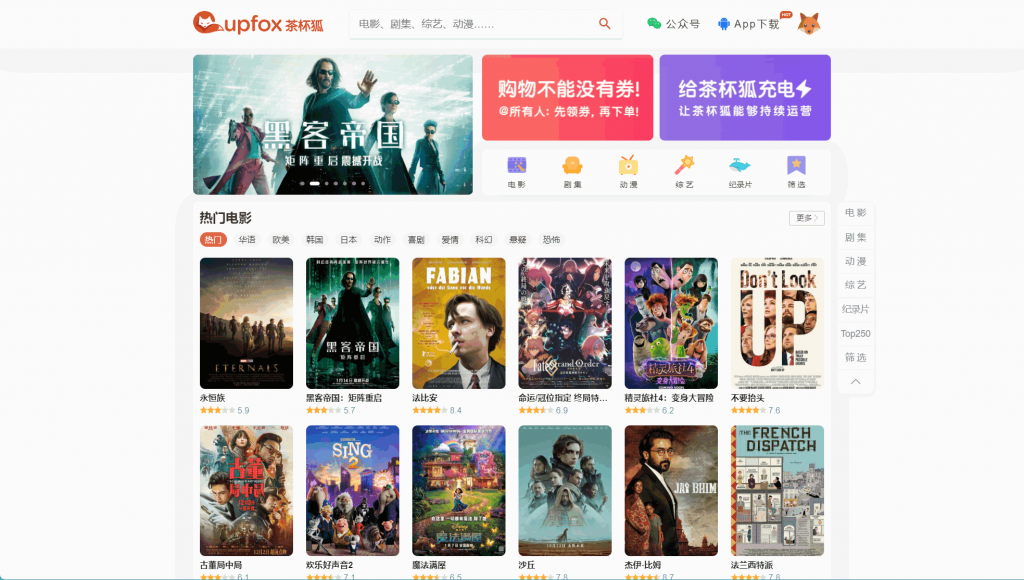Screen dimensions: 1024x580
Task: Click the 法比安 title link
Action: coord(424,398)
